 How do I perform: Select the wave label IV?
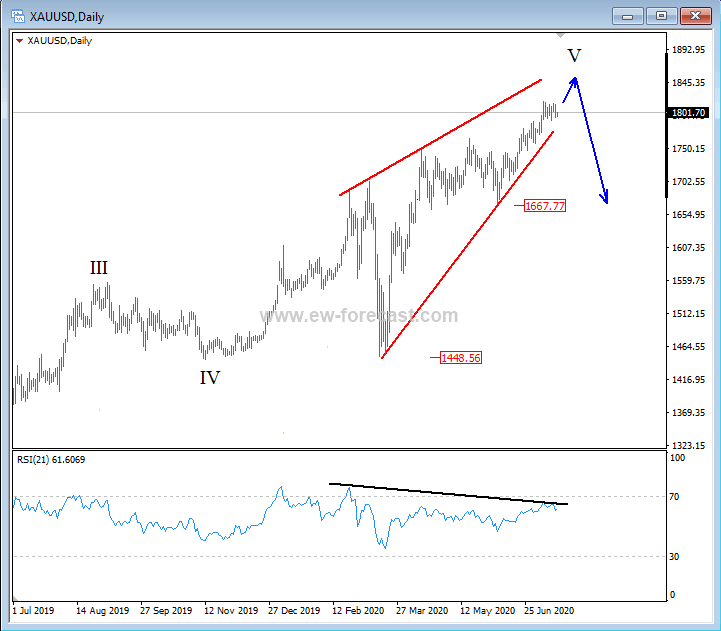coord(210,378)
